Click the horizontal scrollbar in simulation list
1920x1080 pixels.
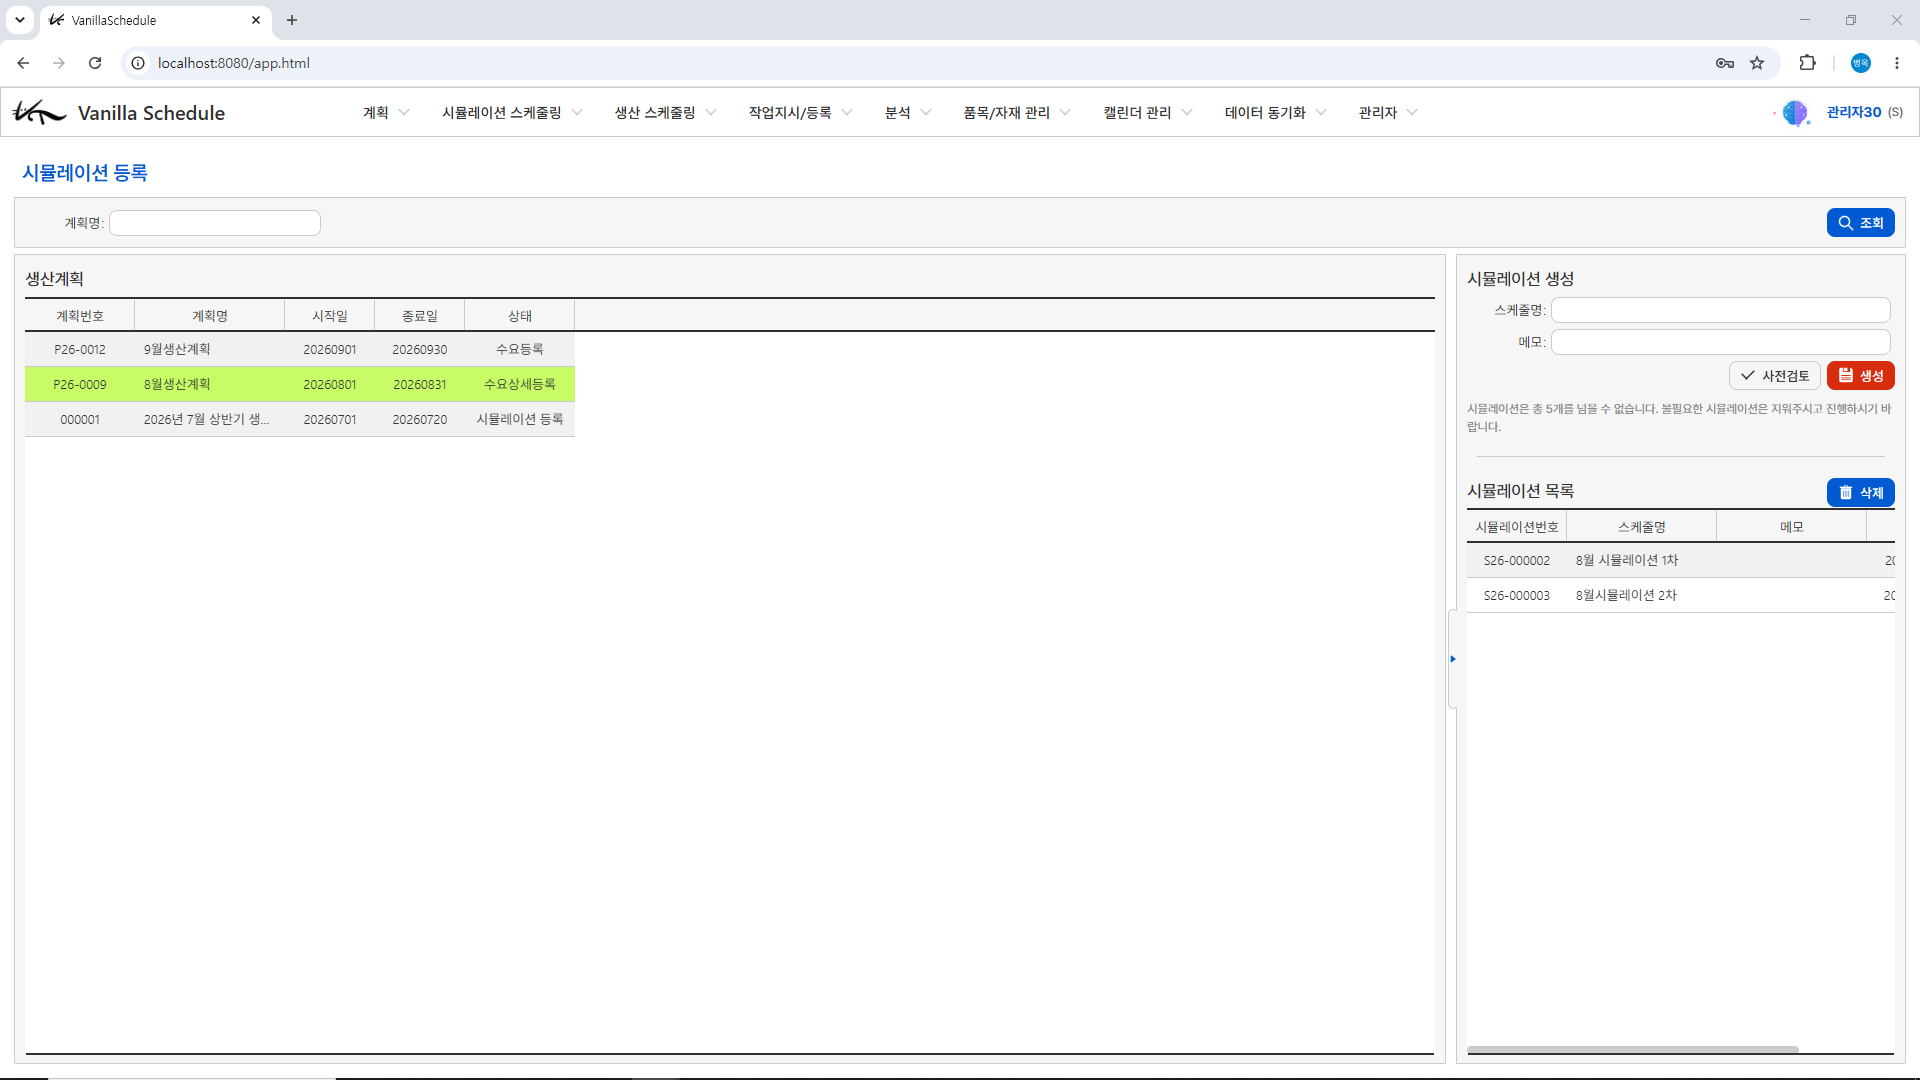[1632, 1049]
